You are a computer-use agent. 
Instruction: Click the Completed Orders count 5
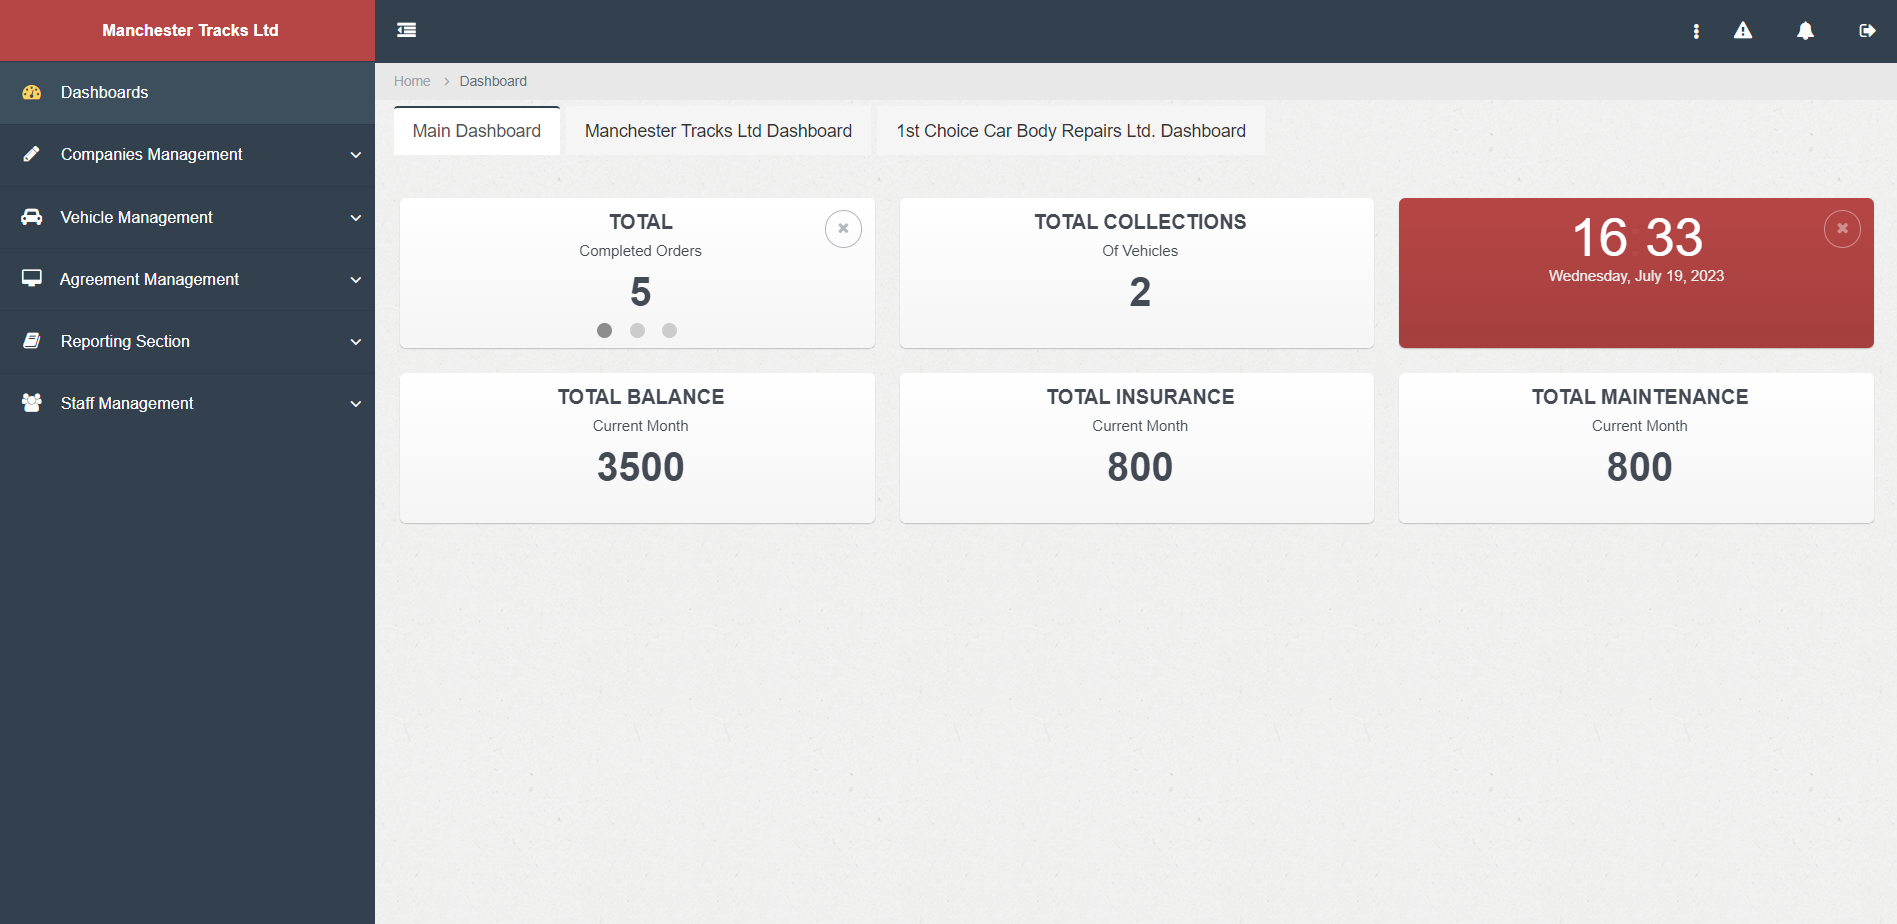click(x=641, y=292)
